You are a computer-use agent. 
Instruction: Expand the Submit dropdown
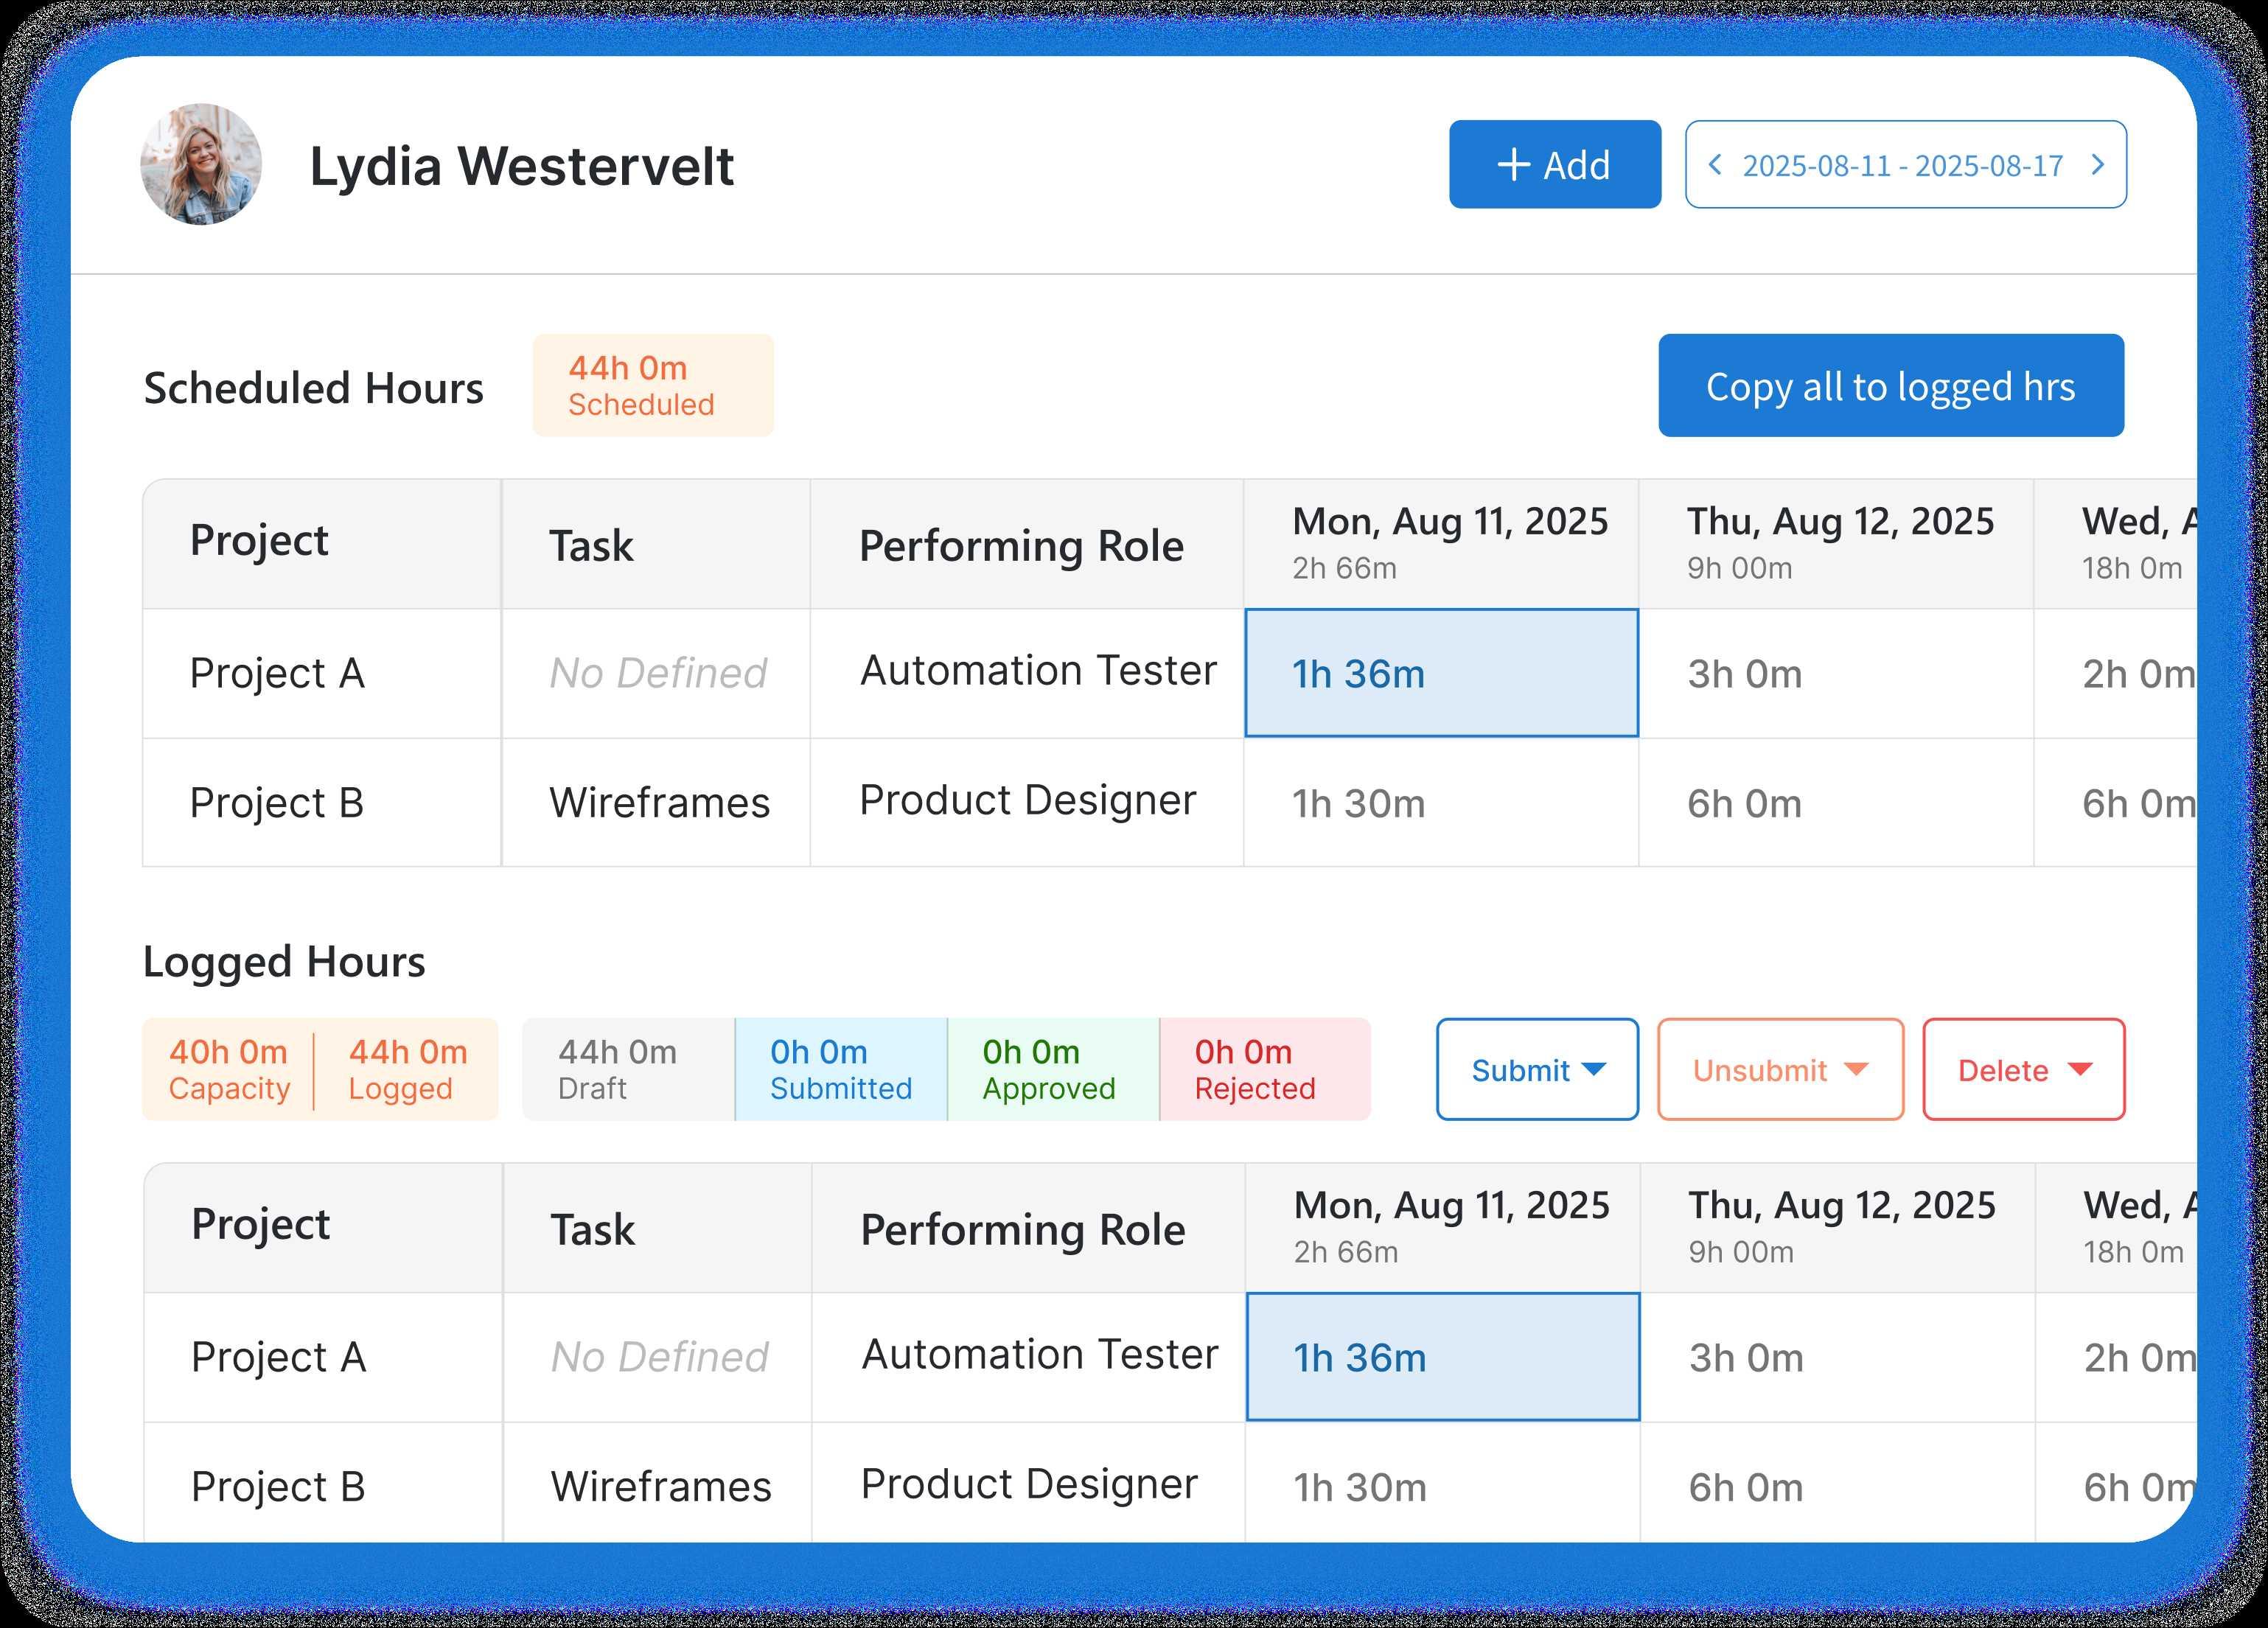(1537, 1070)
